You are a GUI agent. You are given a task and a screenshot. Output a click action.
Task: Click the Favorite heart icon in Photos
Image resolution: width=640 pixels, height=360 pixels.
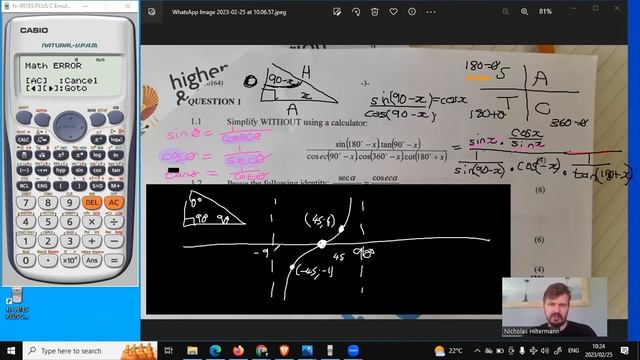coord(393,12)
